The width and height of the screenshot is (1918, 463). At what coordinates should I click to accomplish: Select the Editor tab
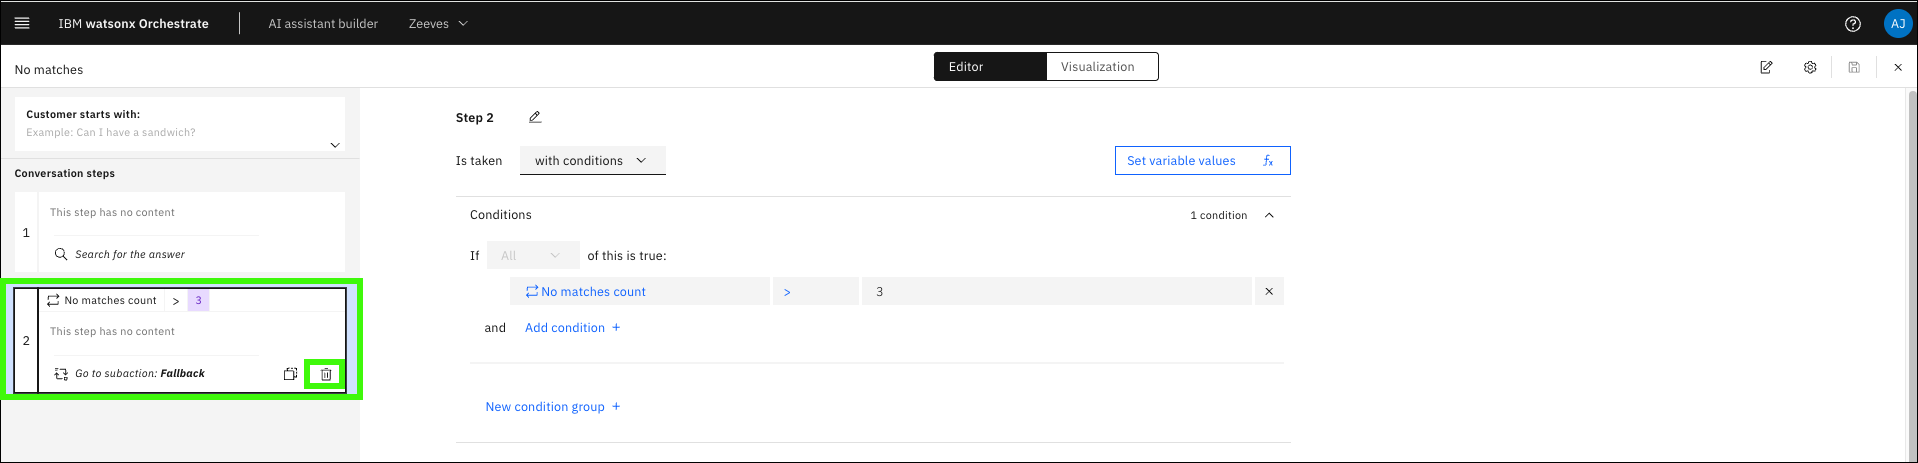point(989,67)
